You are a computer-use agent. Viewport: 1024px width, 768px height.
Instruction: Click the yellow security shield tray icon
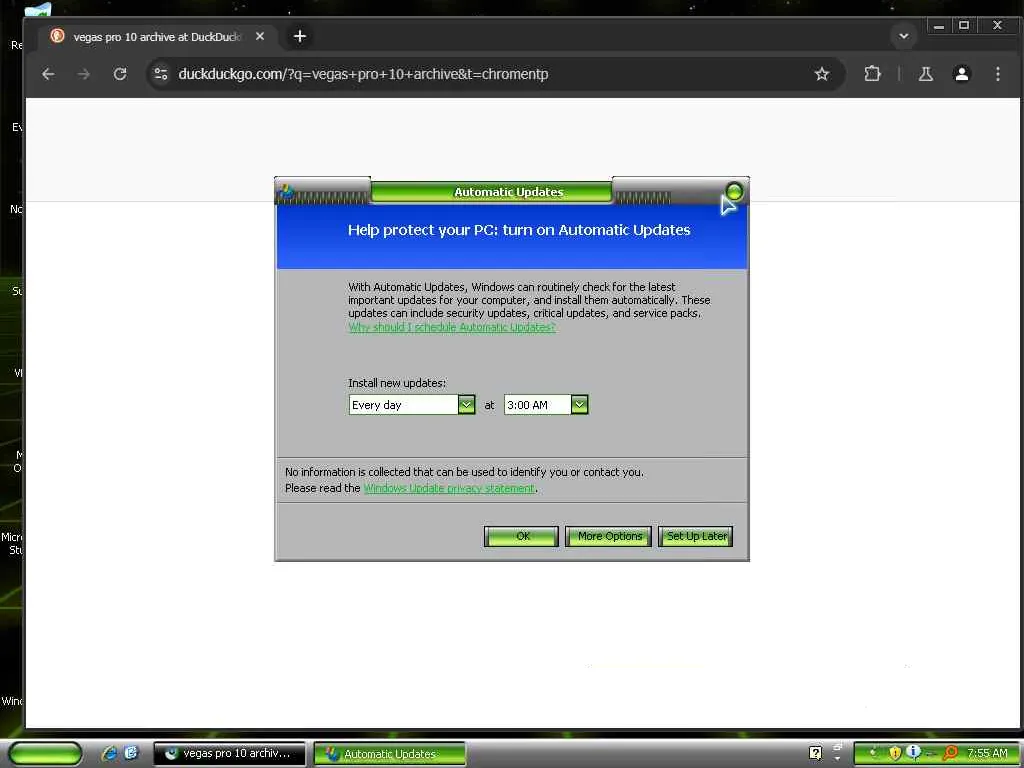tap(895, 753)
